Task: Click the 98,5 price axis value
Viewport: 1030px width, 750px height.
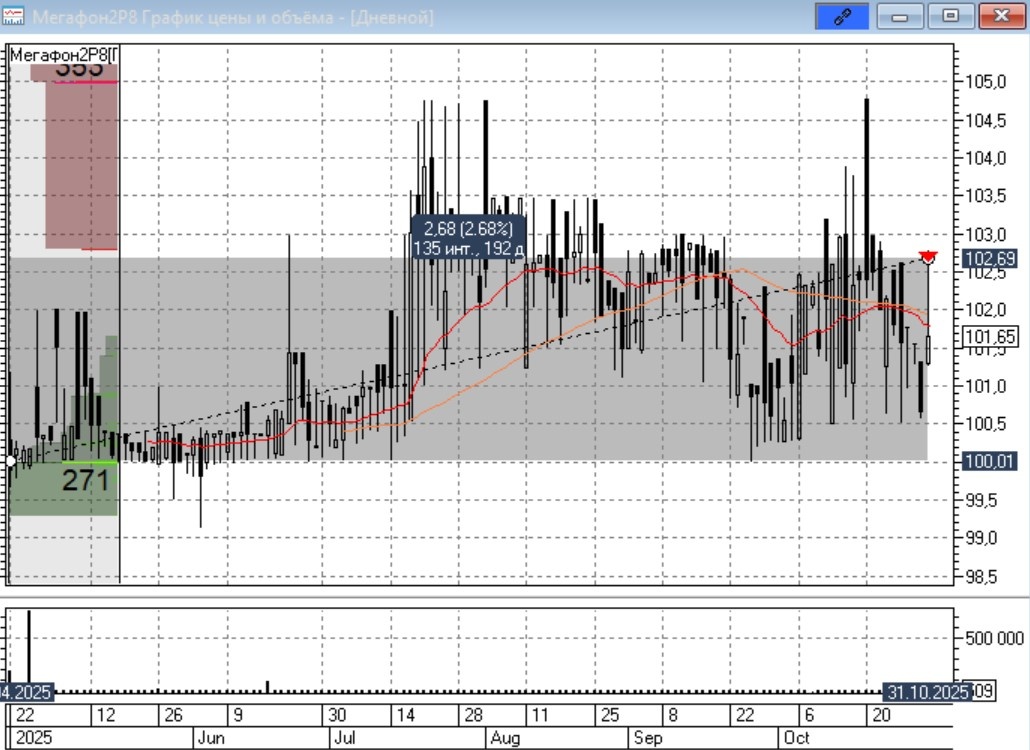Action: click(981, 577)
